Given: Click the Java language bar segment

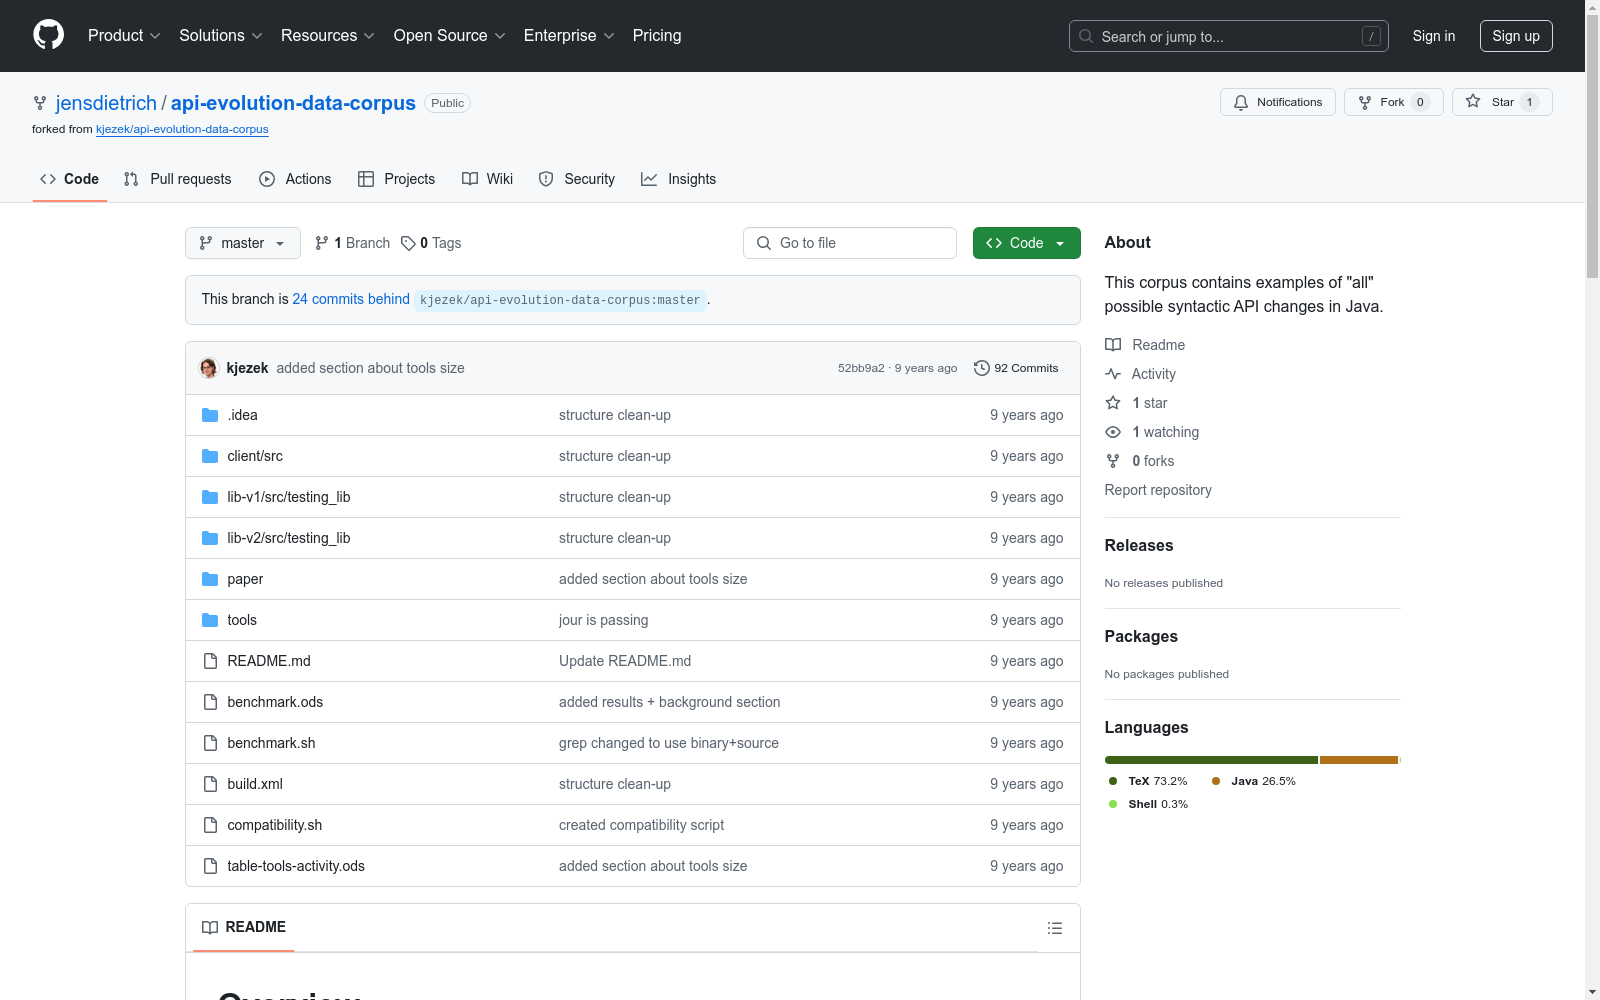Looking at the screenshot, I should tap(1359, 760).
